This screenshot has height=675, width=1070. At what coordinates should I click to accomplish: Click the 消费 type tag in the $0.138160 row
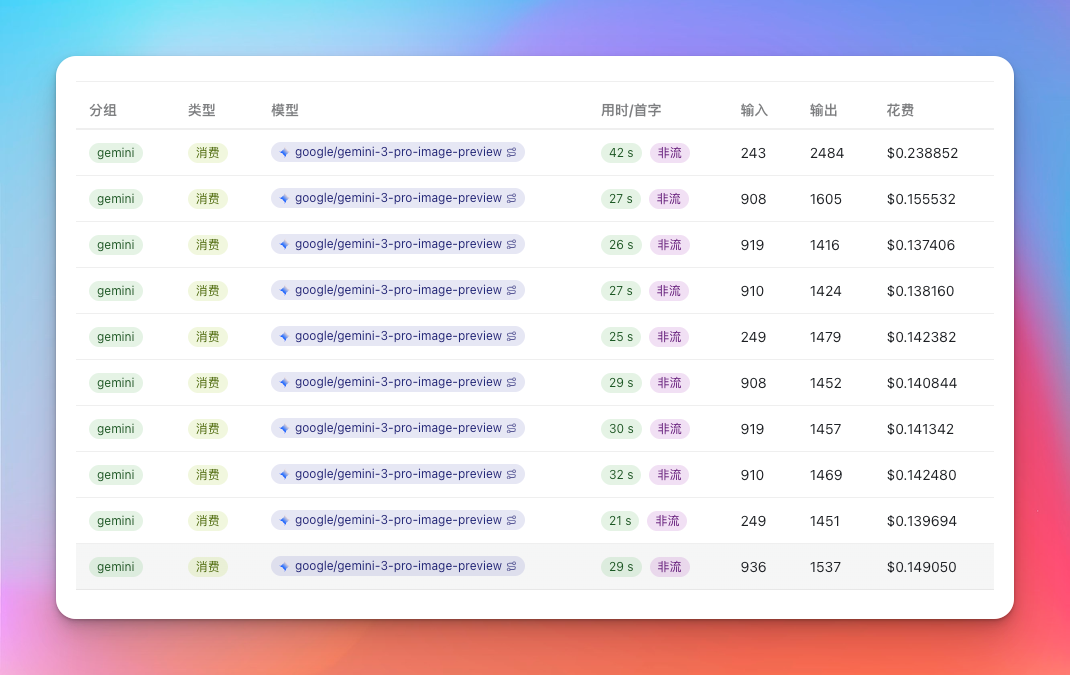tap(208, 291)
